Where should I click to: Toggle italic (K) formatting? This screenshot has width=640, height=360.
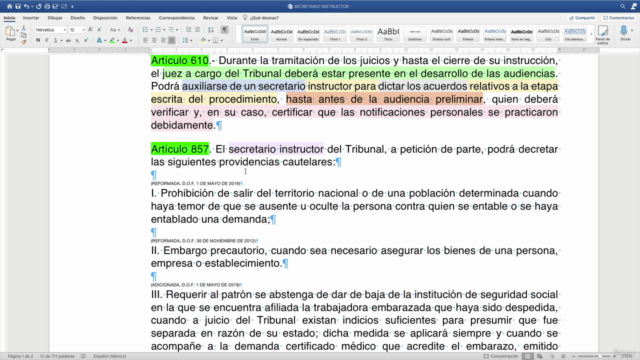[x=47, y=40]
